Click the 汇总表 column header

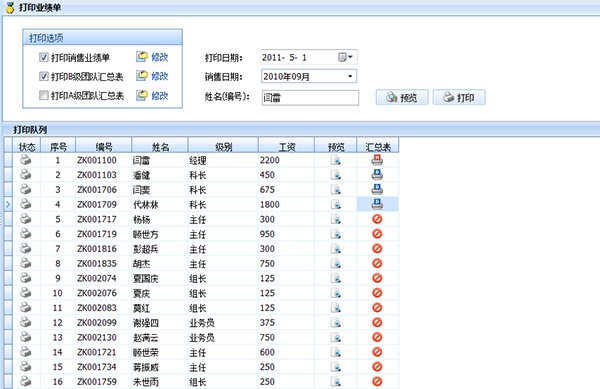378,146
